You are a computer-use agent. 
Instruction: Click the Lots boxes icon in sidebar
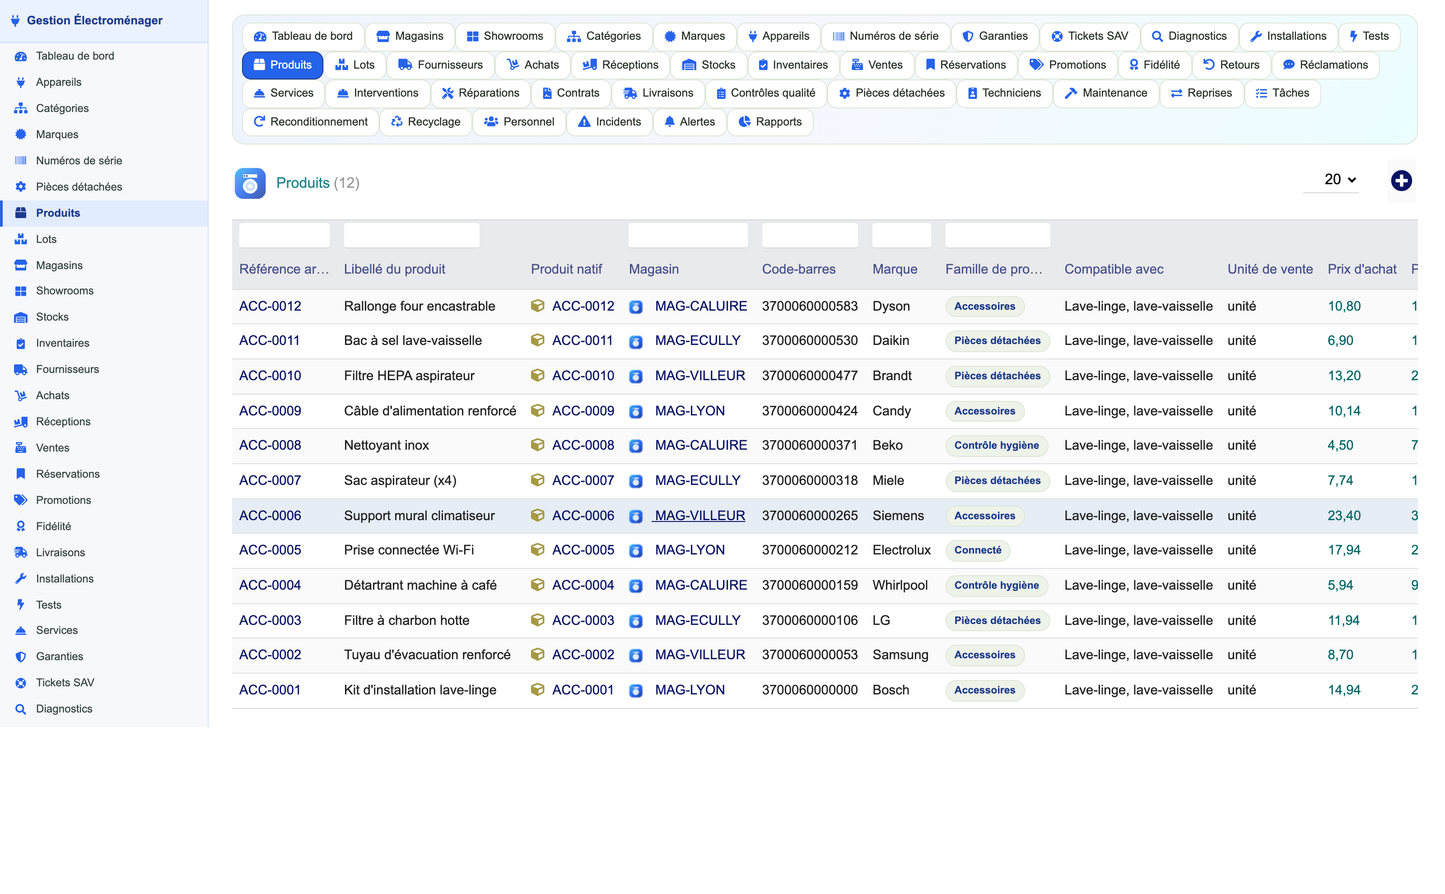click(20, 239)
